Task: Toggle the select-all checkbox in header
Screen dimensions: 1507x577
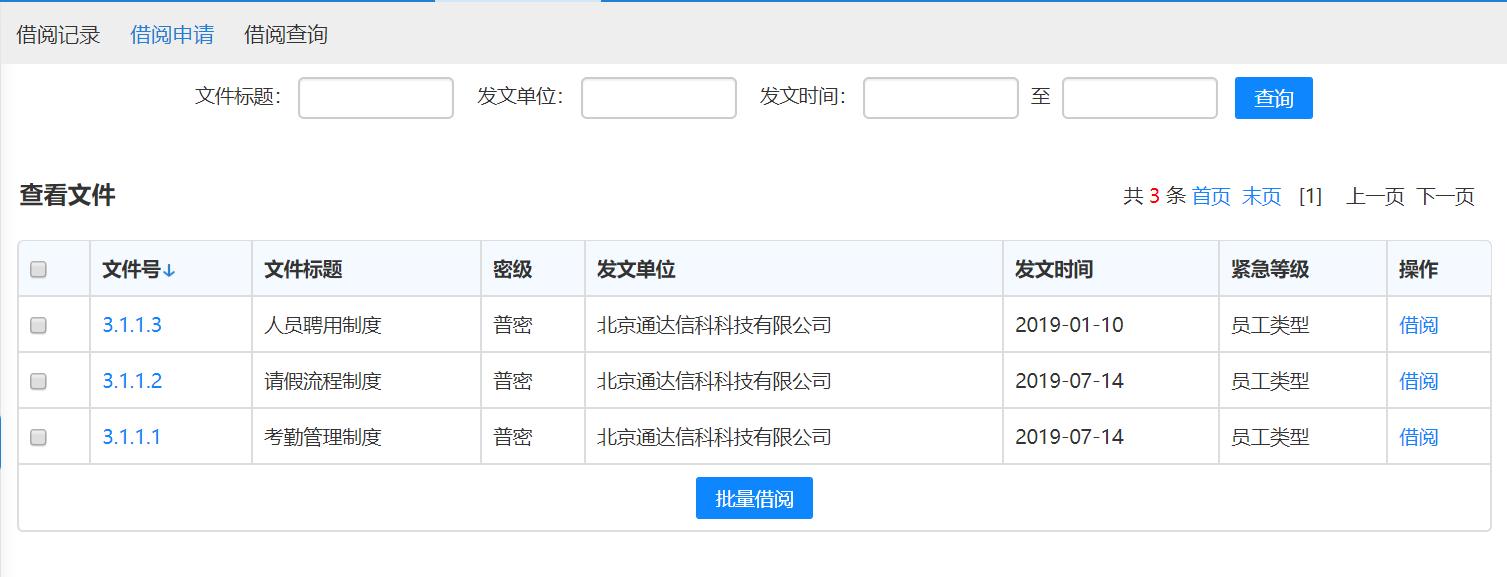Action: click(x=38, y=269)
